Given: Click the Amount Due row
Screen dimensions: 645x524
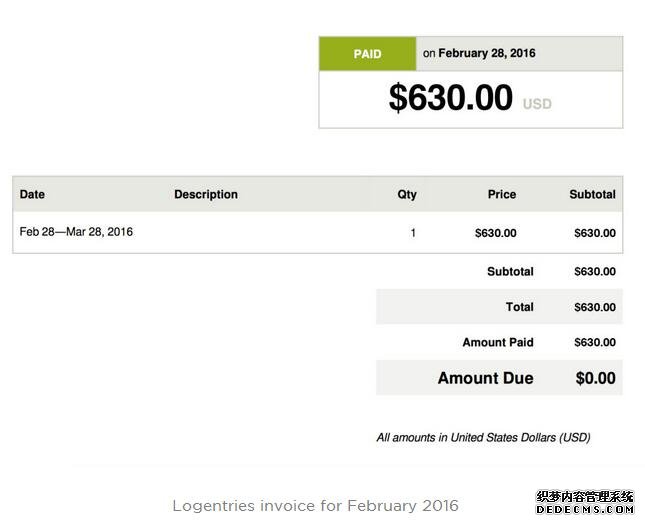Looking at the screenshot, I should click(499, 378).
